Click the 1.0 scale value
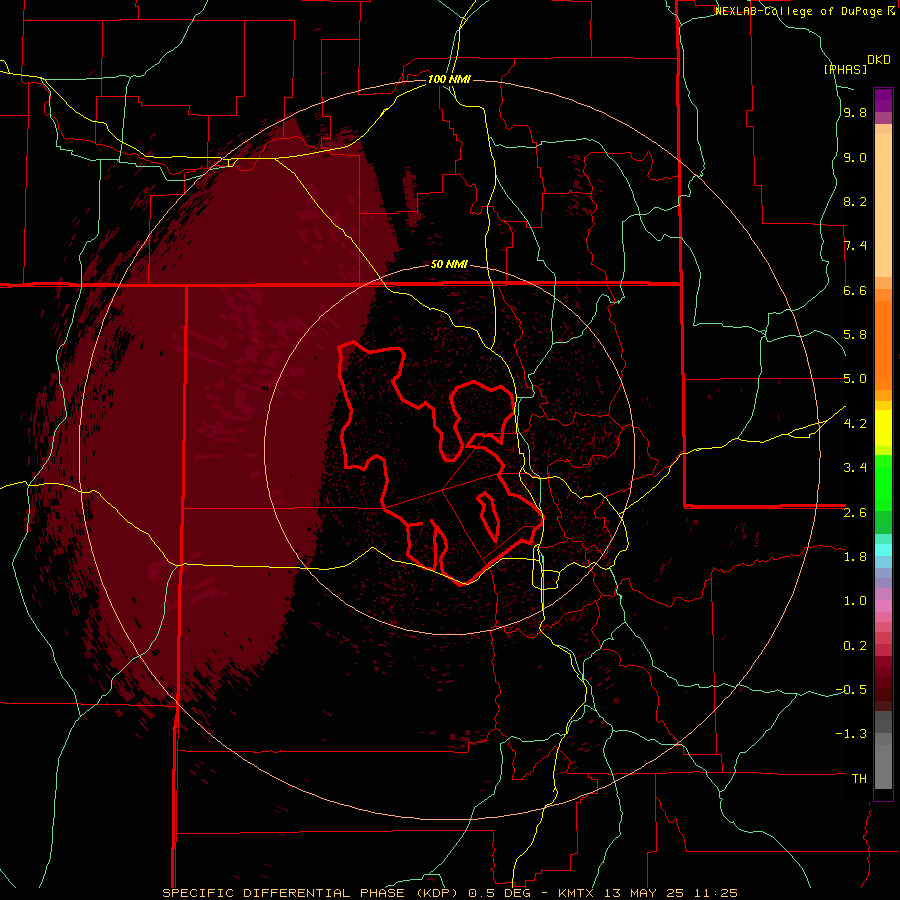This screenshot has width=900, height=900. 855,601
